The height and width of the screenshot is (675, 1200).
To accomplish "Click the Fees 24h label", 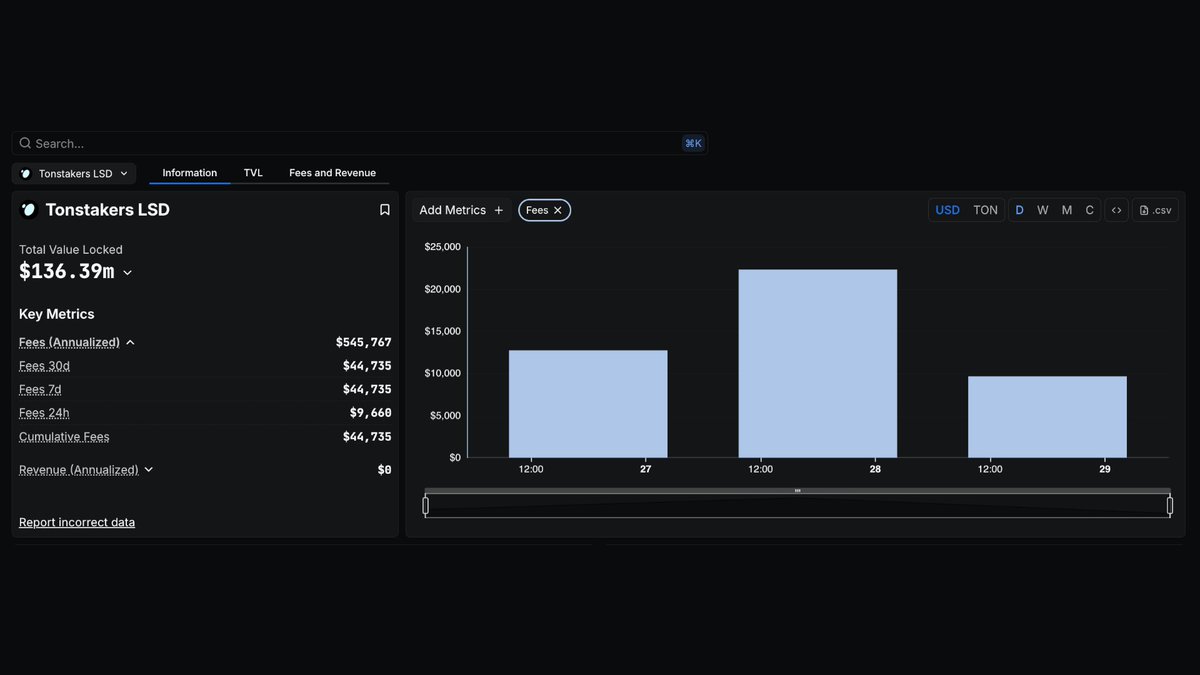I will tap(44, 413).
